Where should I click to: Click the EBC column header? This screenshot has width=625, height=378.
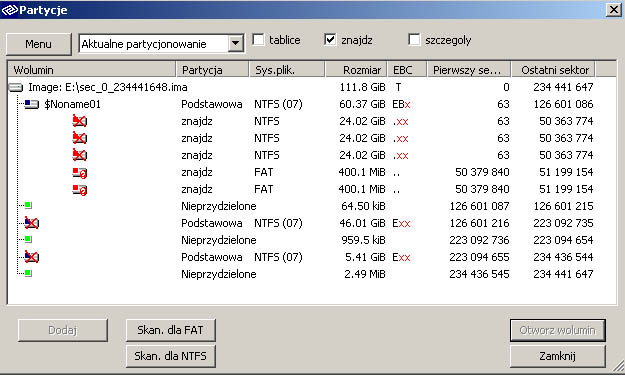[x=407, y=70]
